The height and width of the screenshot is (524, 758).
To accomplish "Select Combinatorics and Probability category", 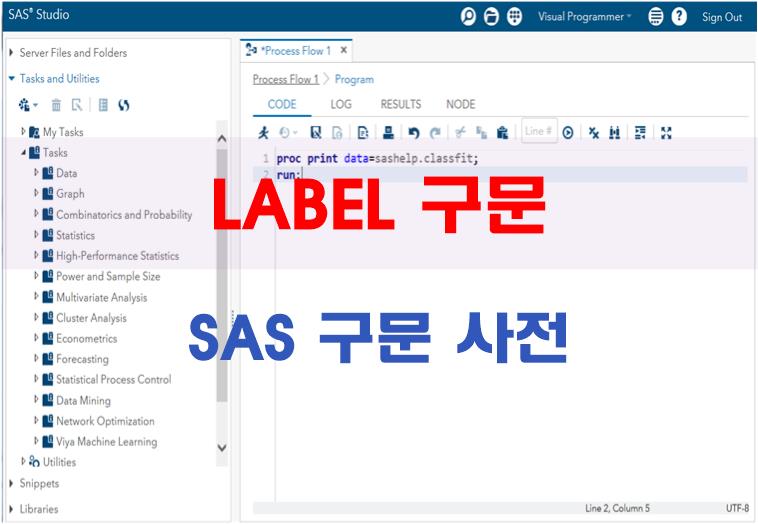I will (x=124, y=215).
